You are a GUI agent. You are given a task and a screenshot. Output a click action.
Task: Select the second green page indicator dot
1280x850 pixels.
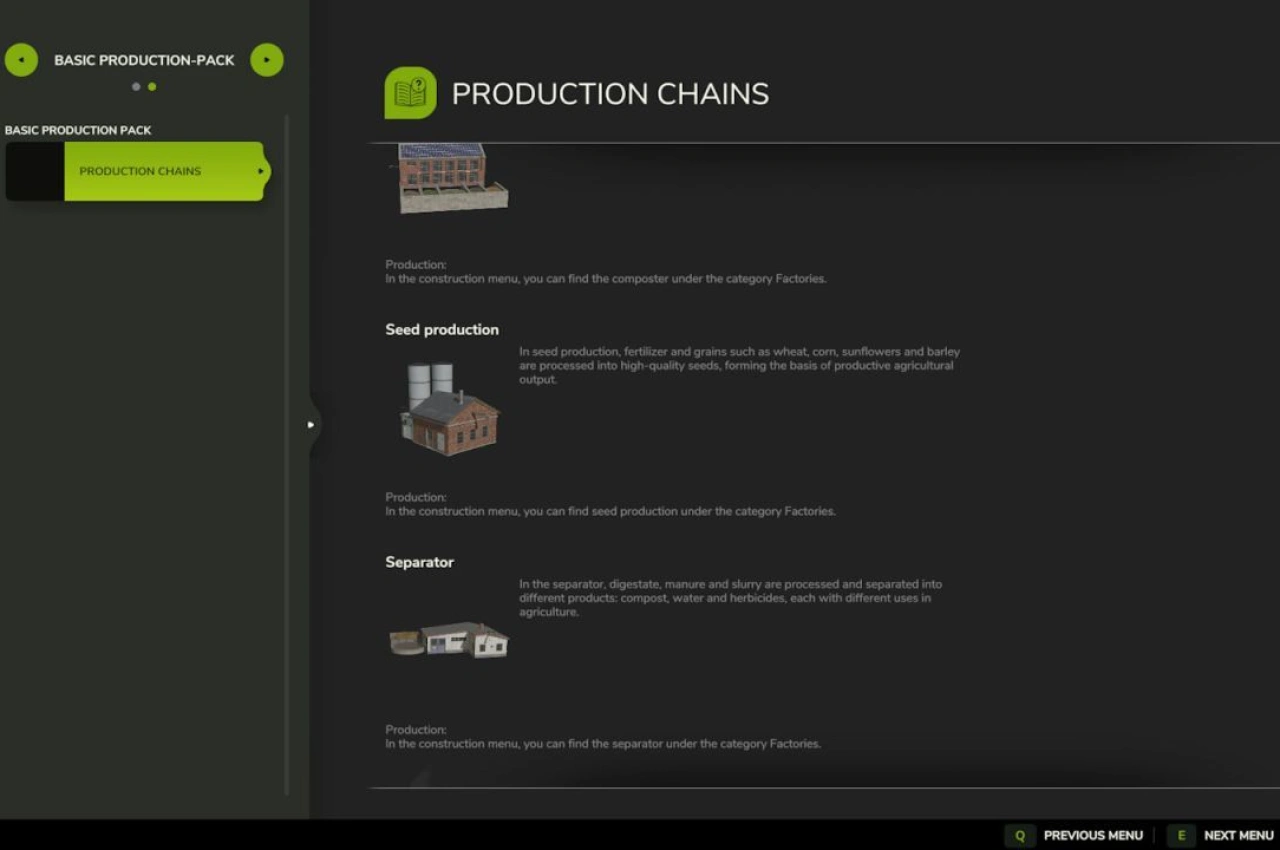click(x=152, y=87)
